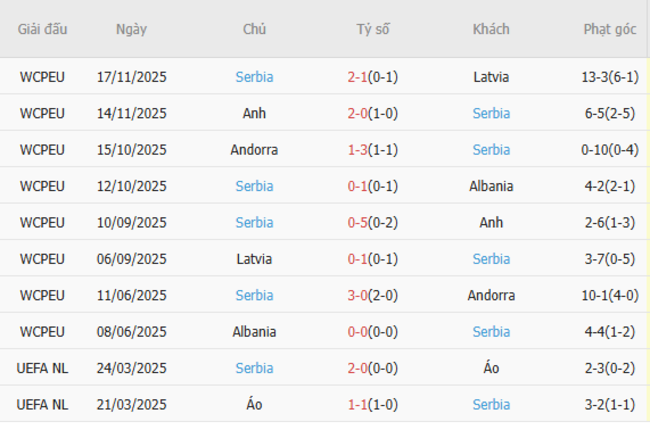
Task: Click the 10-1(4-0) corner kicks result
Action: (x=609, y=296)
